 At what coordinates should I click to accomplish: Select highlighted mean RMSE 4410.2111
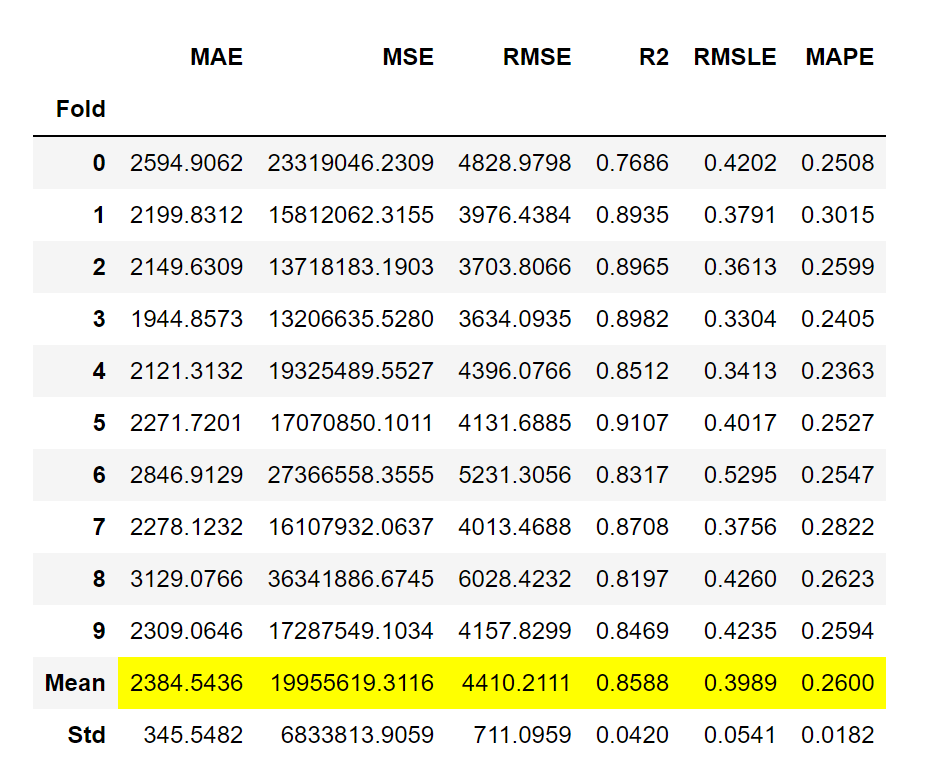coord(516,683)
